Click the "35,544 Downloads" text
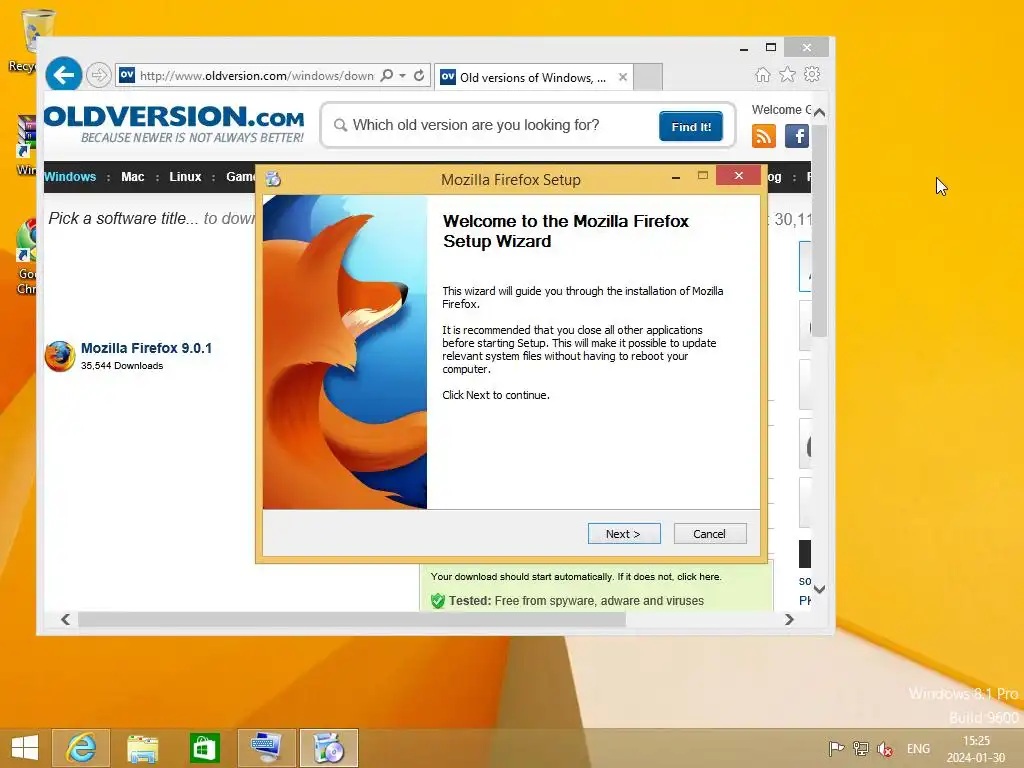The width and height of the screenshot is (1024, 768). [x=122, y=366]
